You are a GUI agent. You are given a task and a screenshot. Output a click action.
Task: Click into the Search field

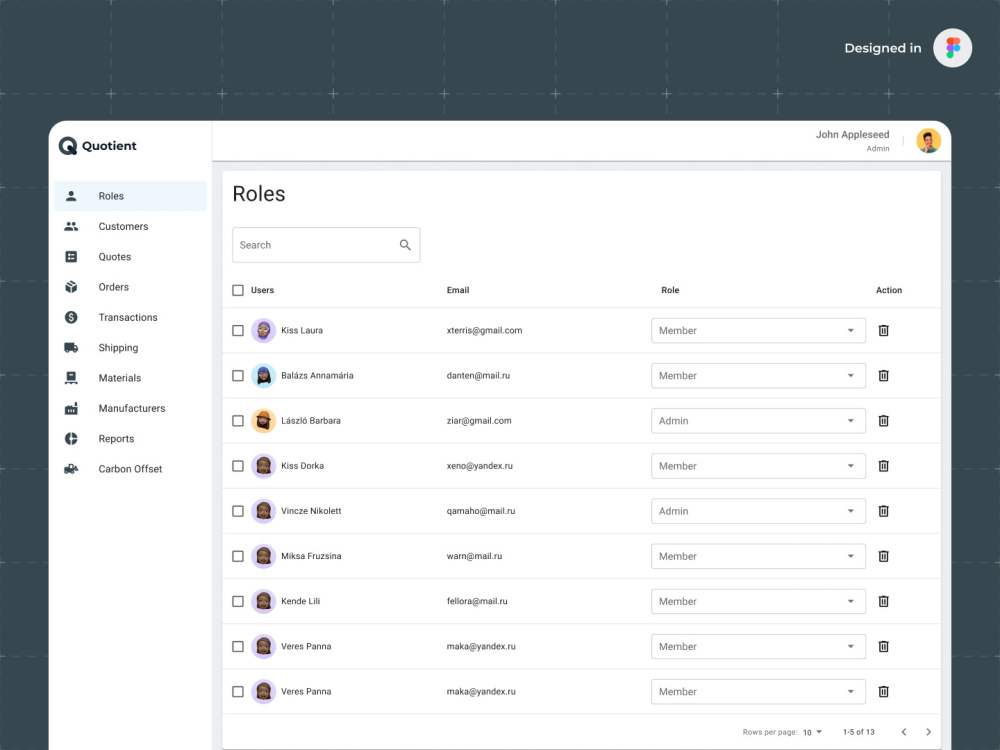click(326, 245)
